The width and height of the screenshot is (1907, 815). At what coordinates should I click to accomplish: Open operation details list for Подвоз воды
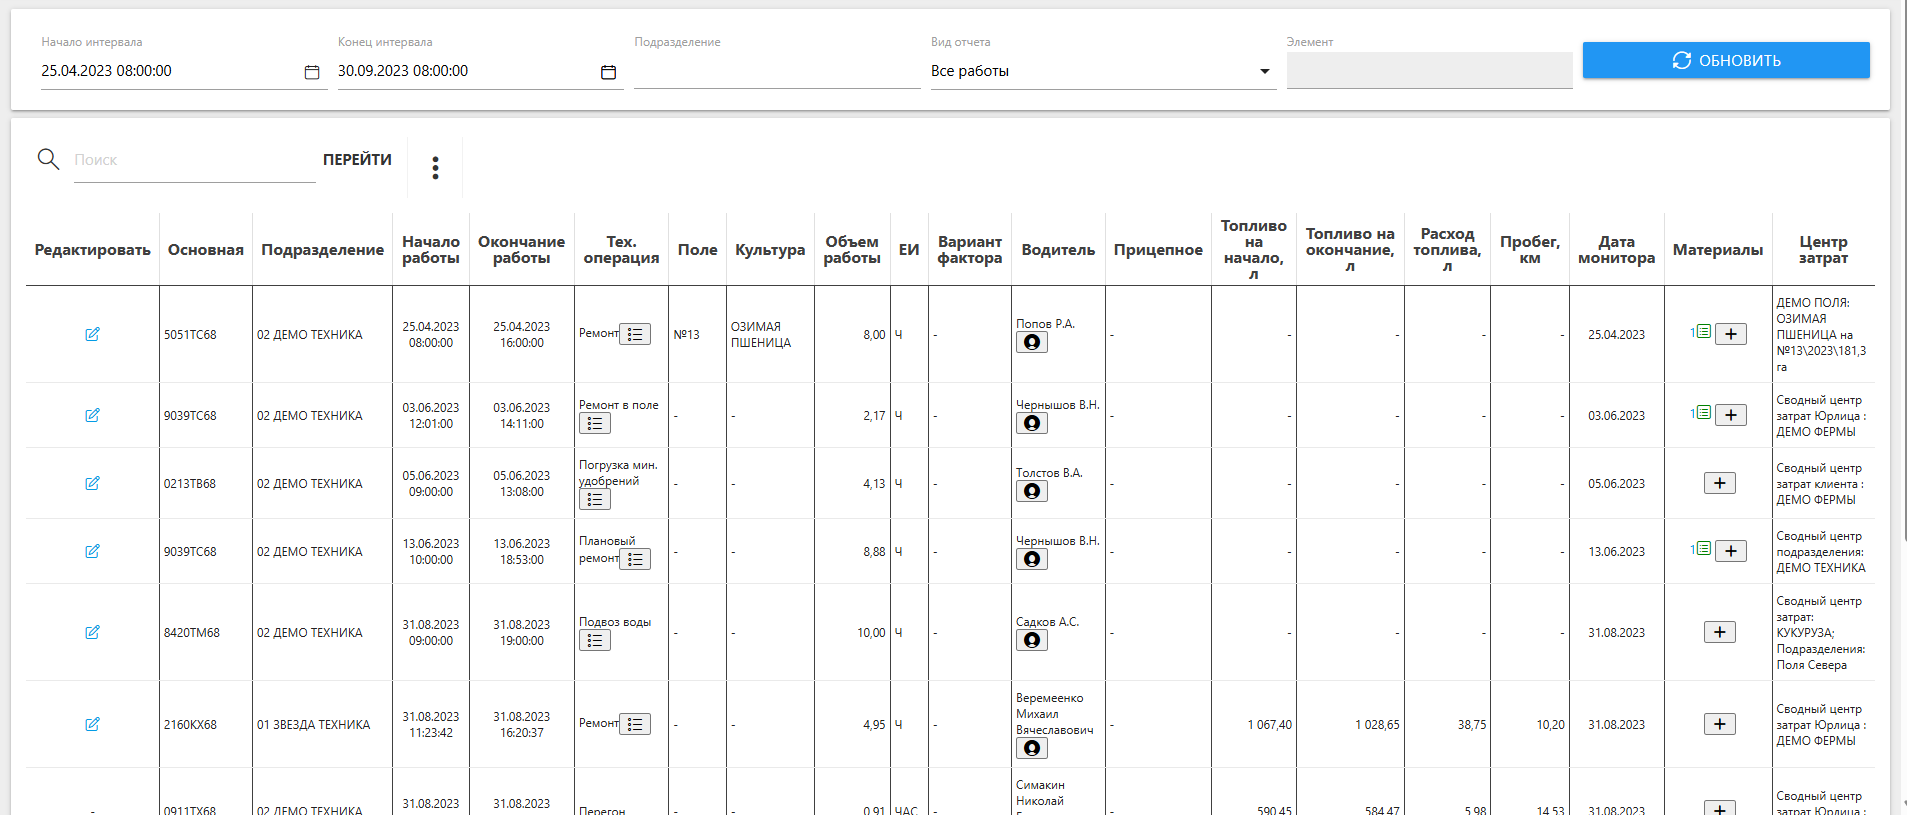[595, 640]
